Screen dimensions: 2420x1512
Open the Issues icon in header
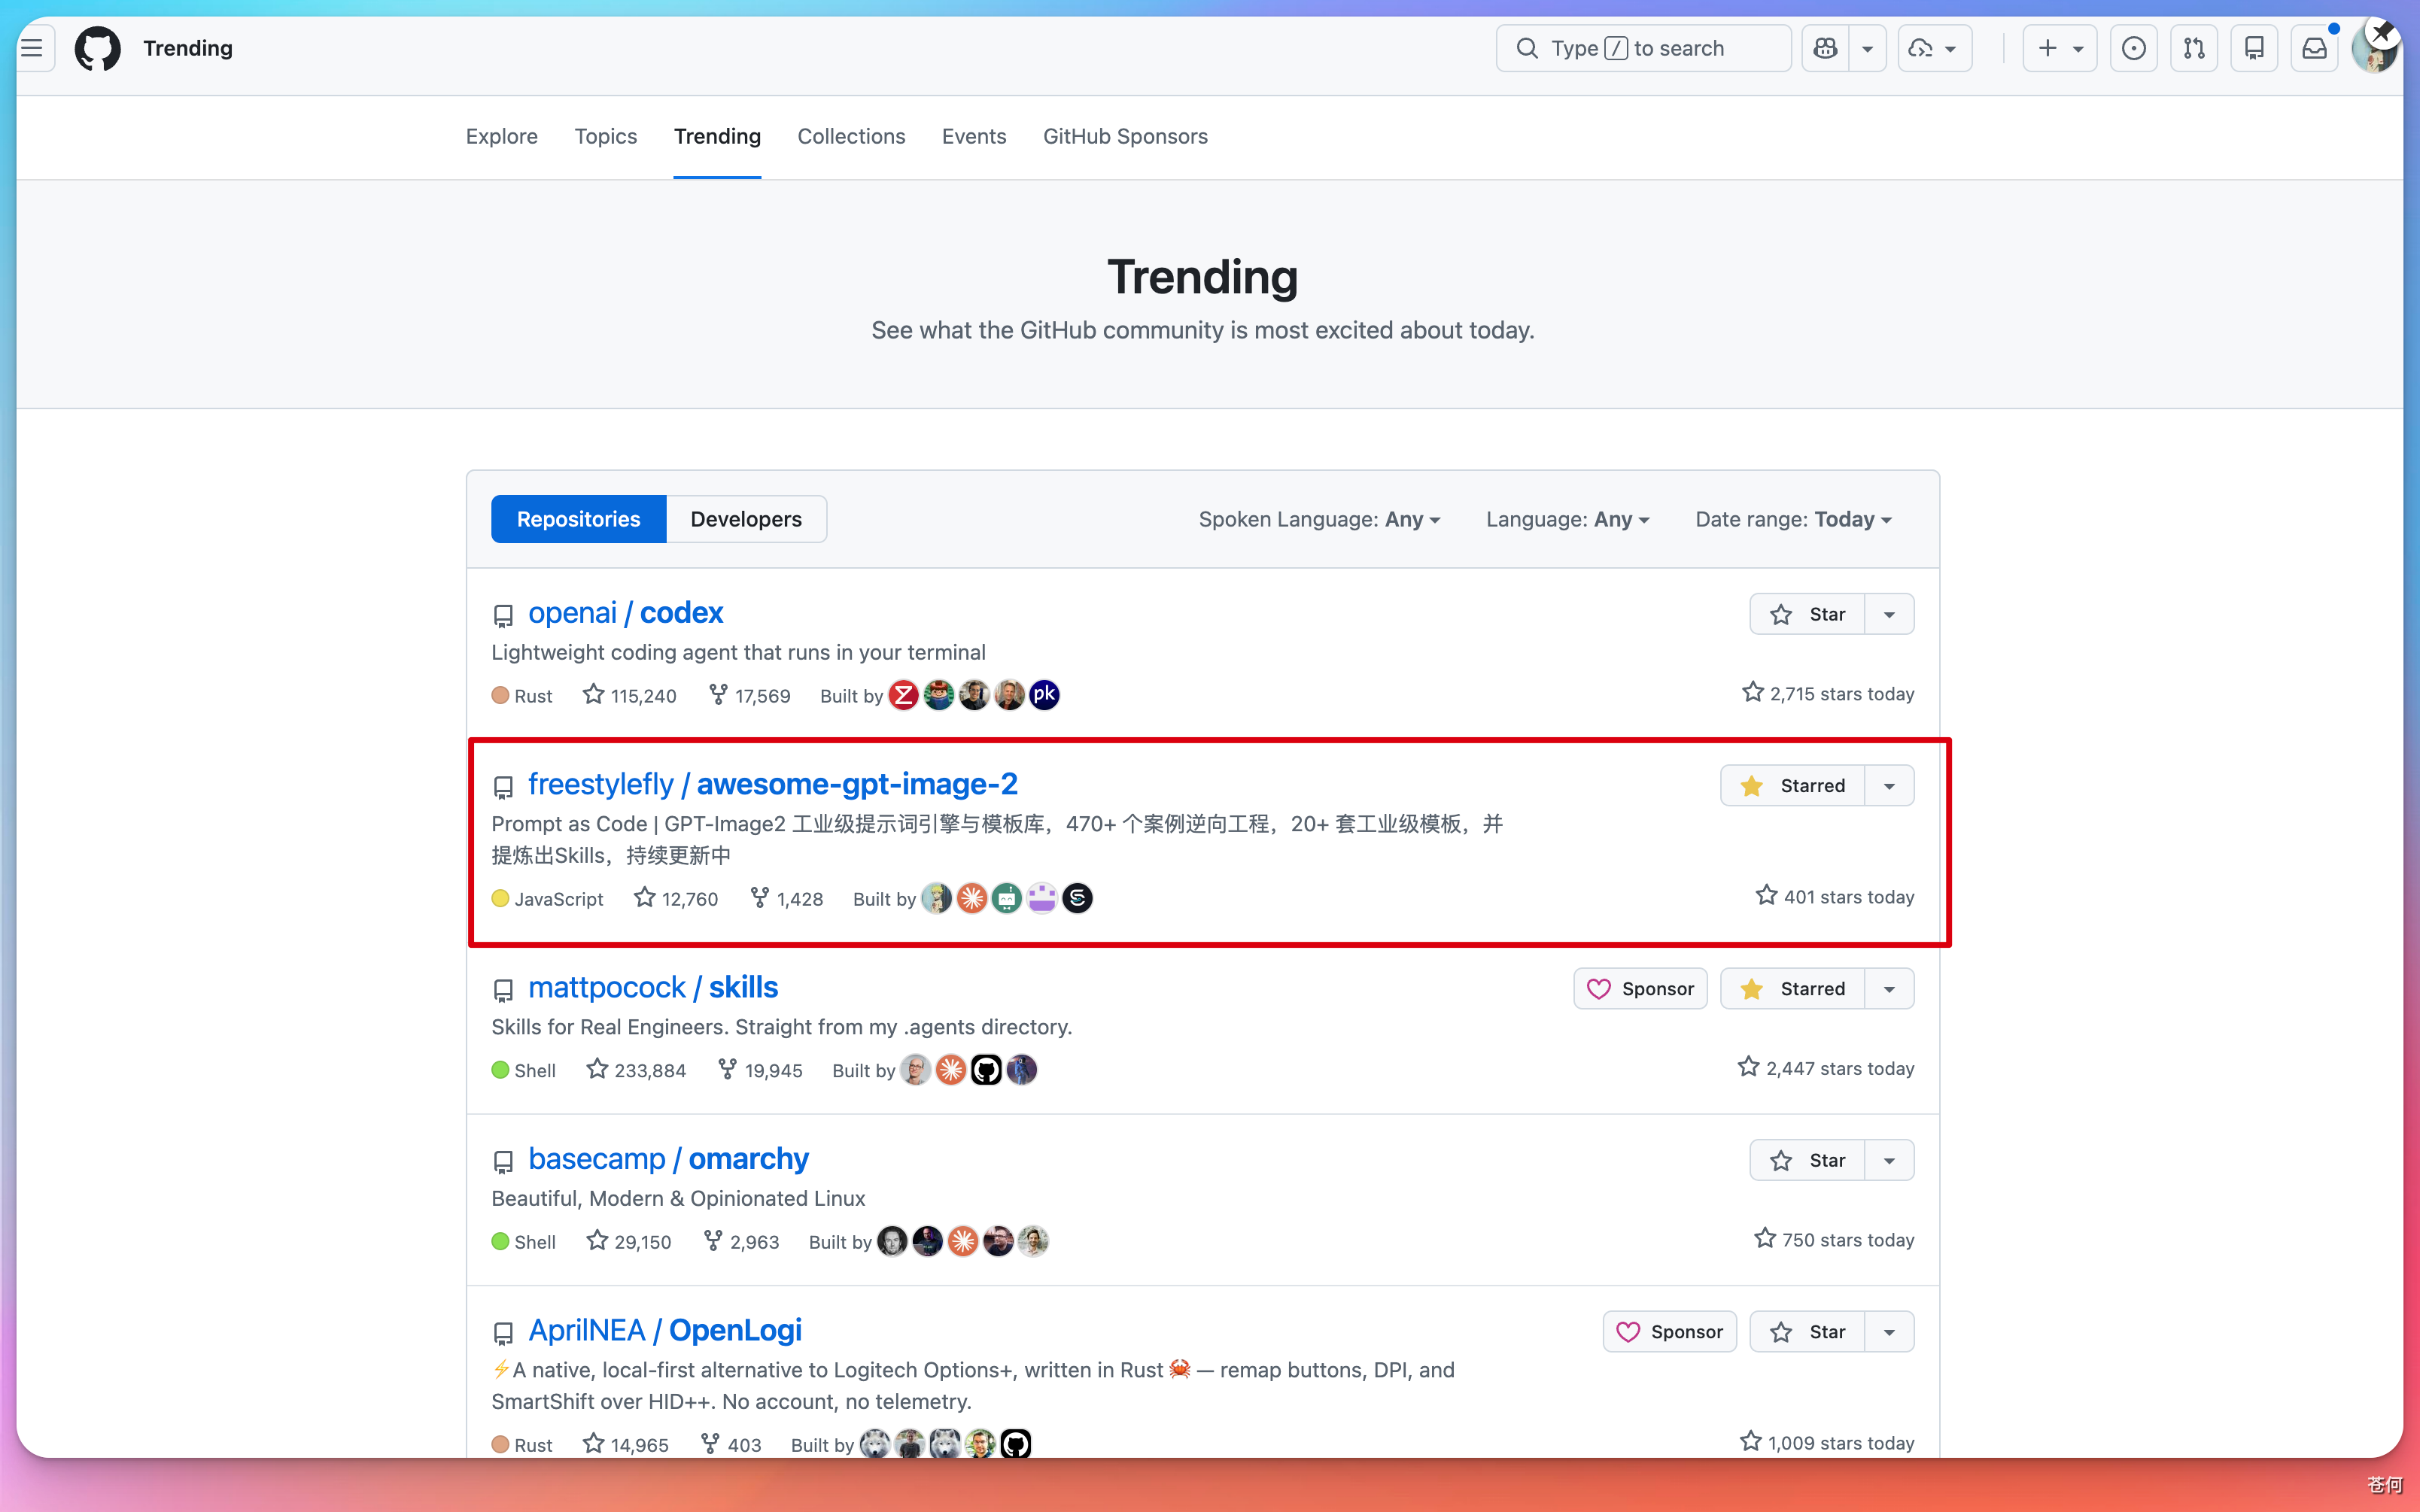coord(2133,48)
